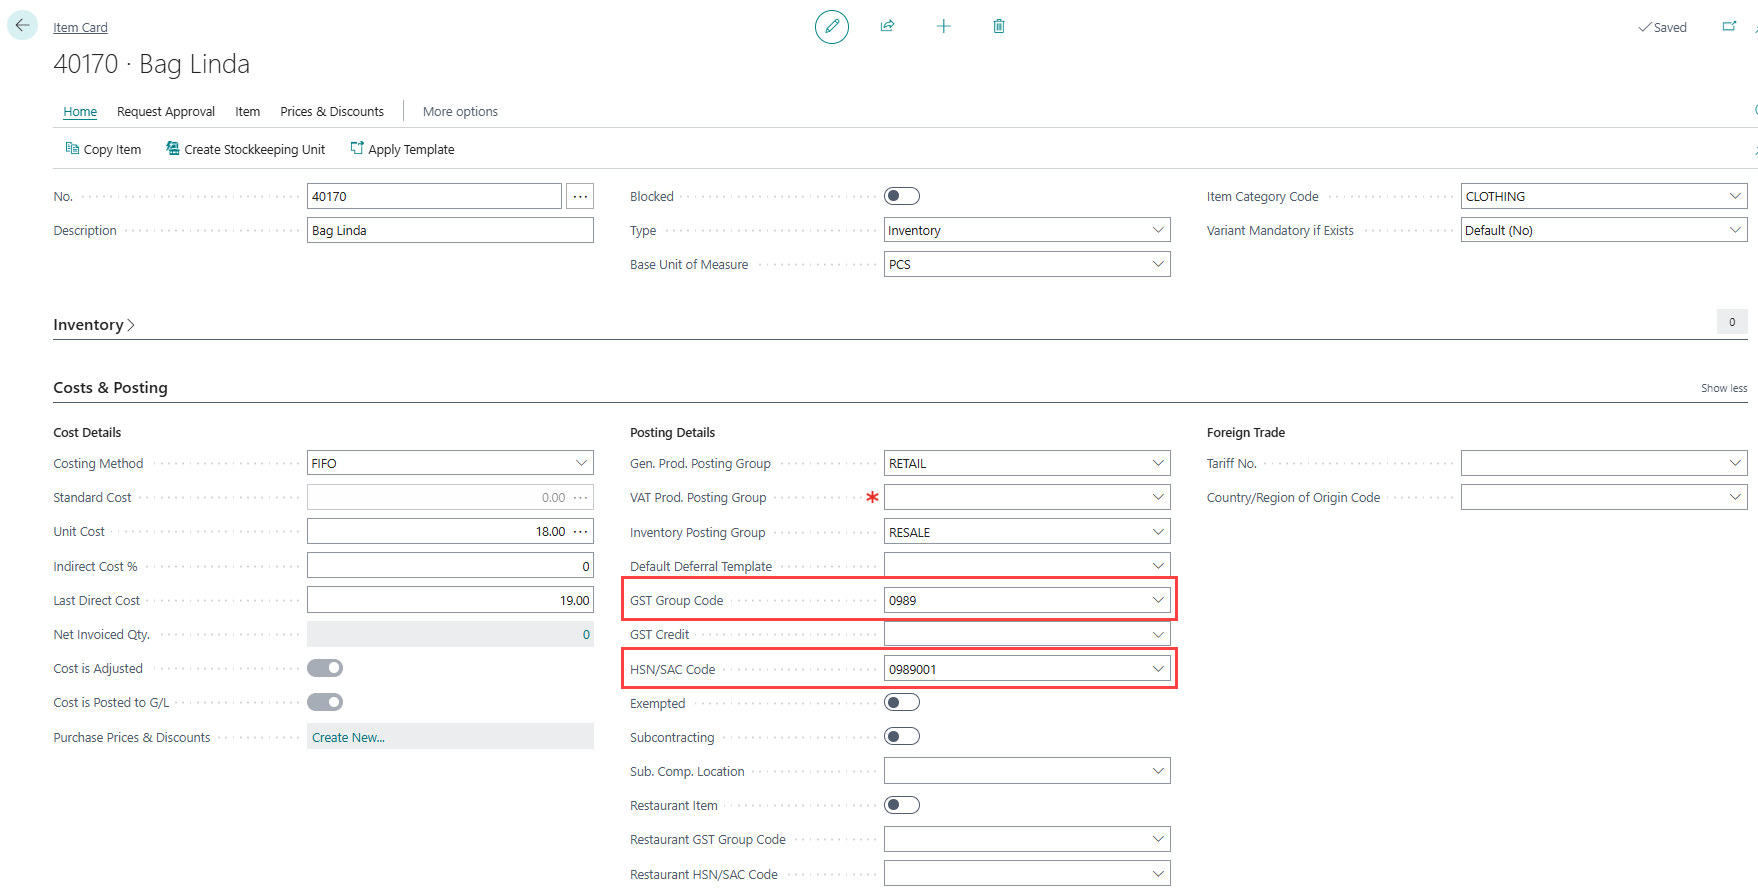Enable the Exempted toggle
The image size is (1758, 894).
tap(901, 703)
